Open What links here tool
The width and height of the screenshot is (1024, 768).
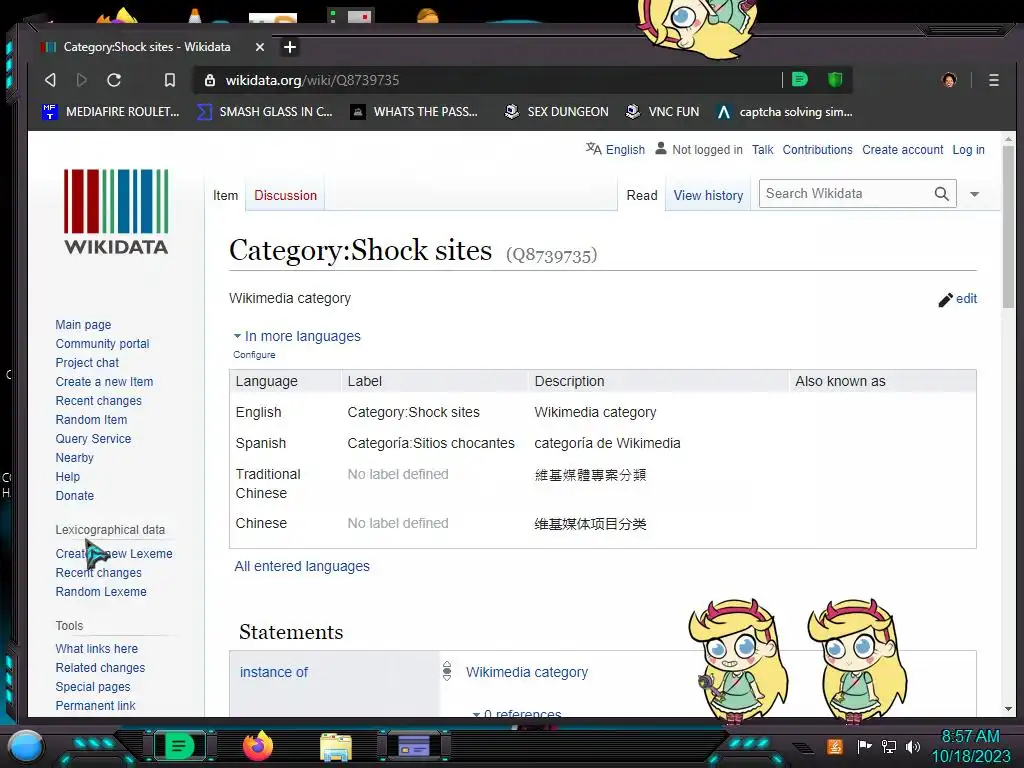pos(97,648)
